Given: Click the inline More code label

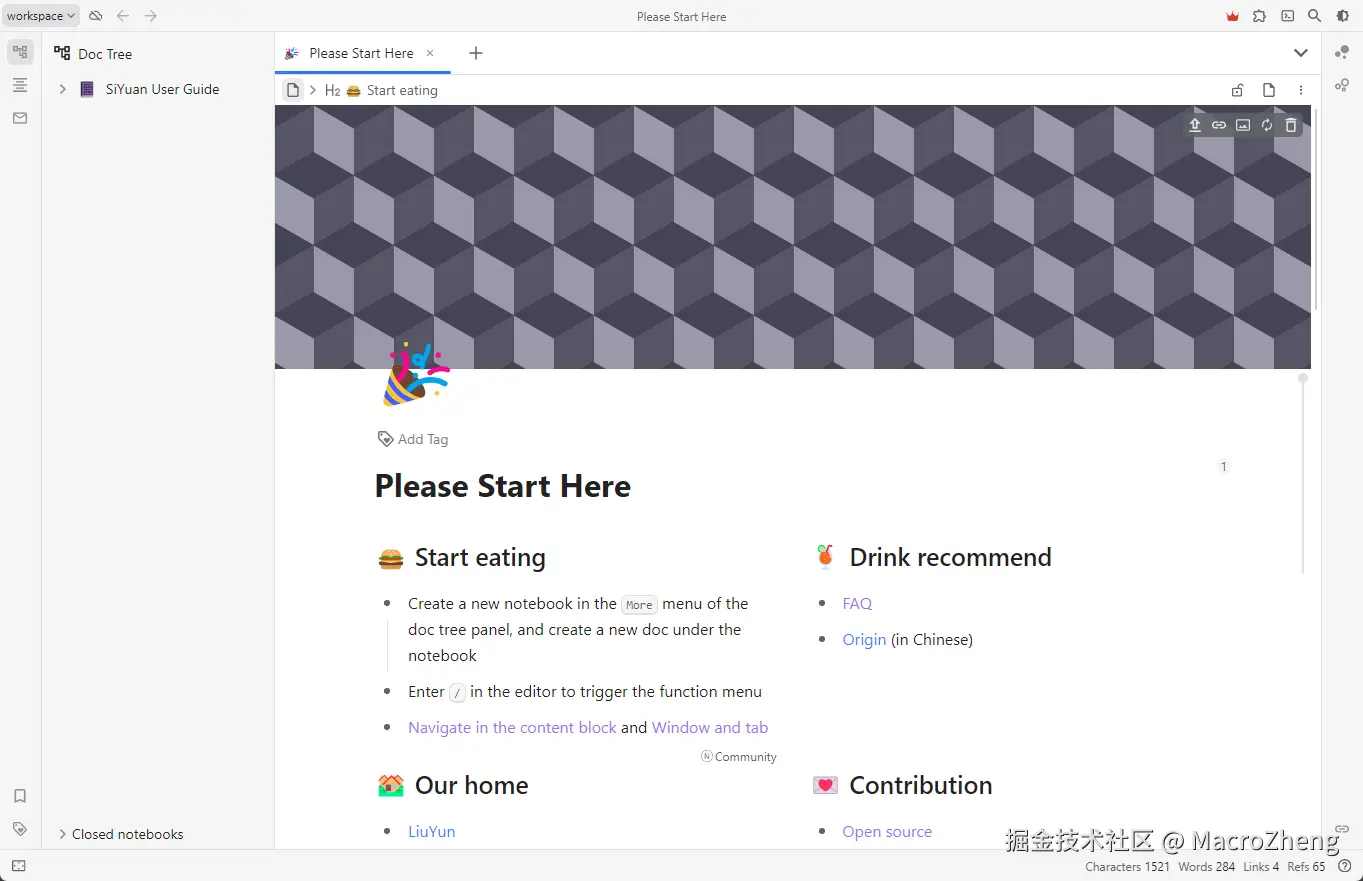Looking at the screenshot, I should 639,605.
